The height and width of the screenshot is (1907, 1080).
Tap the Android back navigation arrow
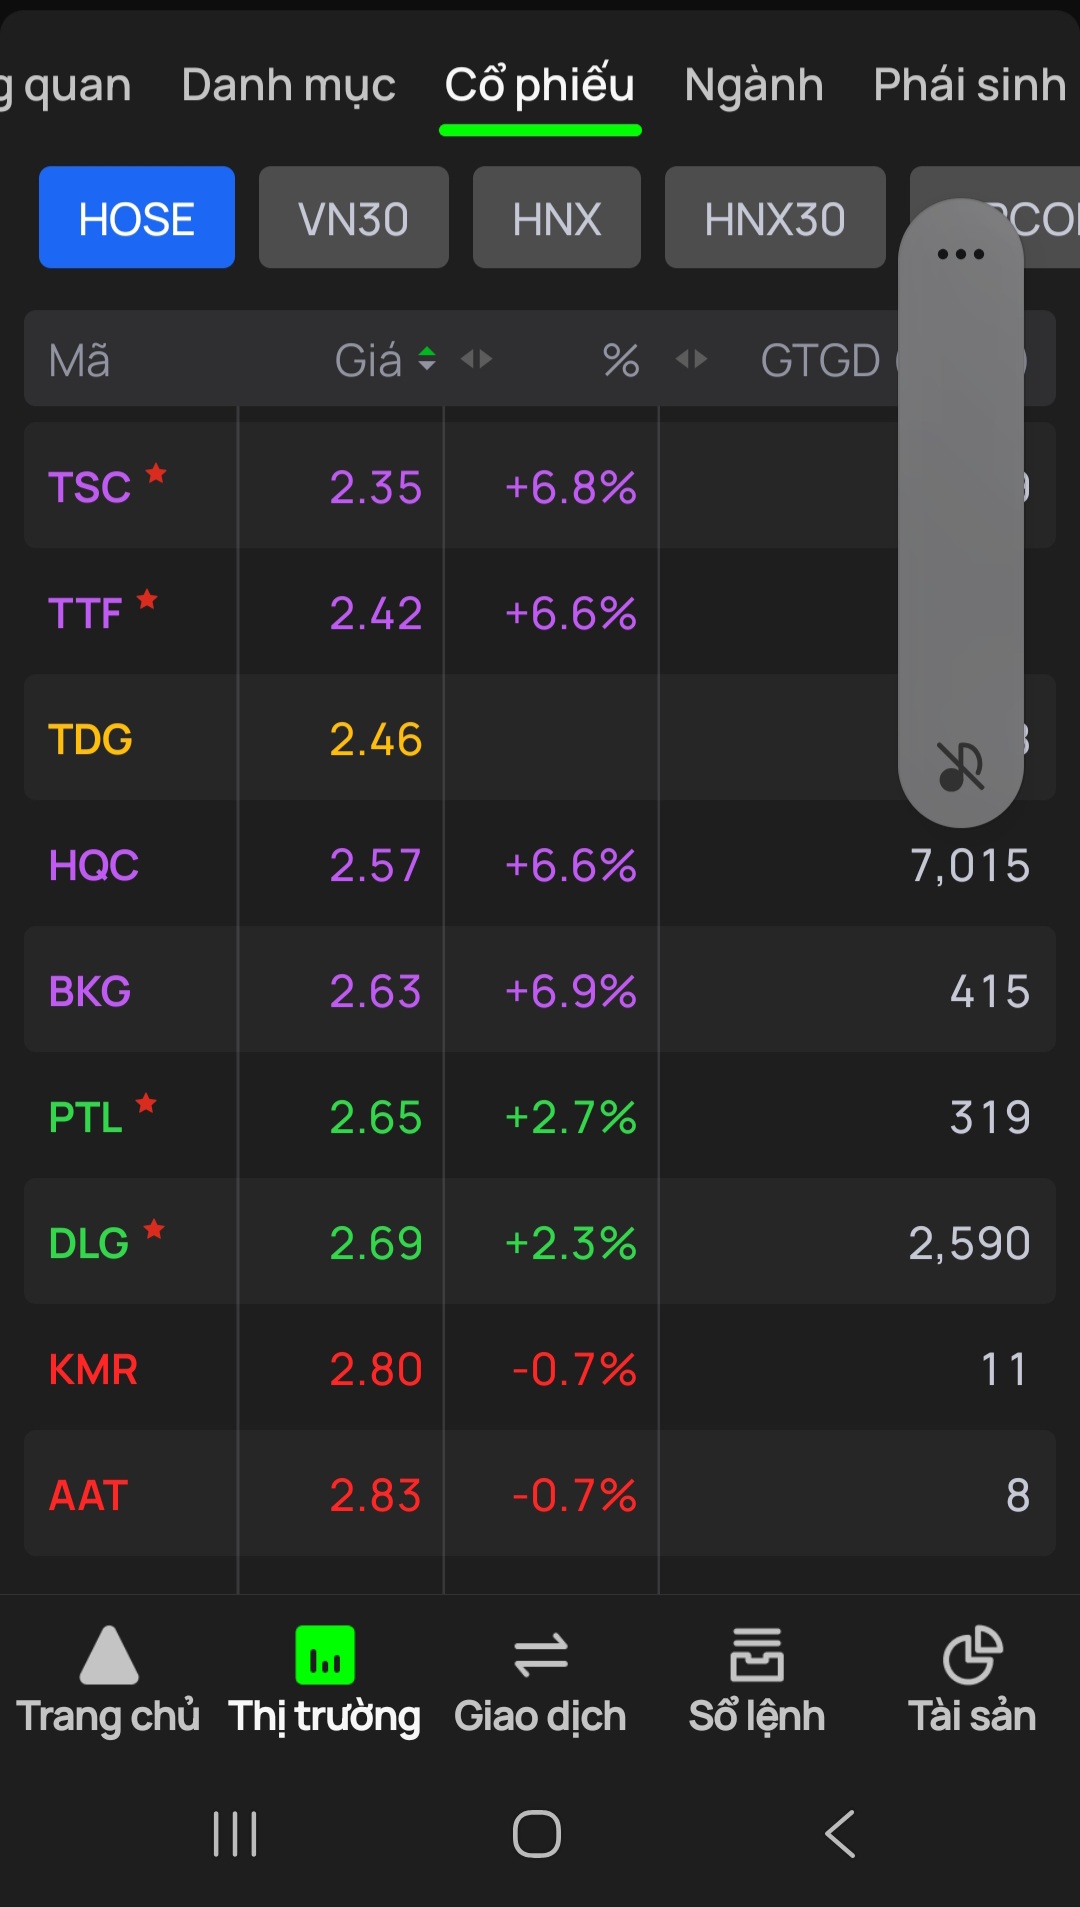point(840,1834)
